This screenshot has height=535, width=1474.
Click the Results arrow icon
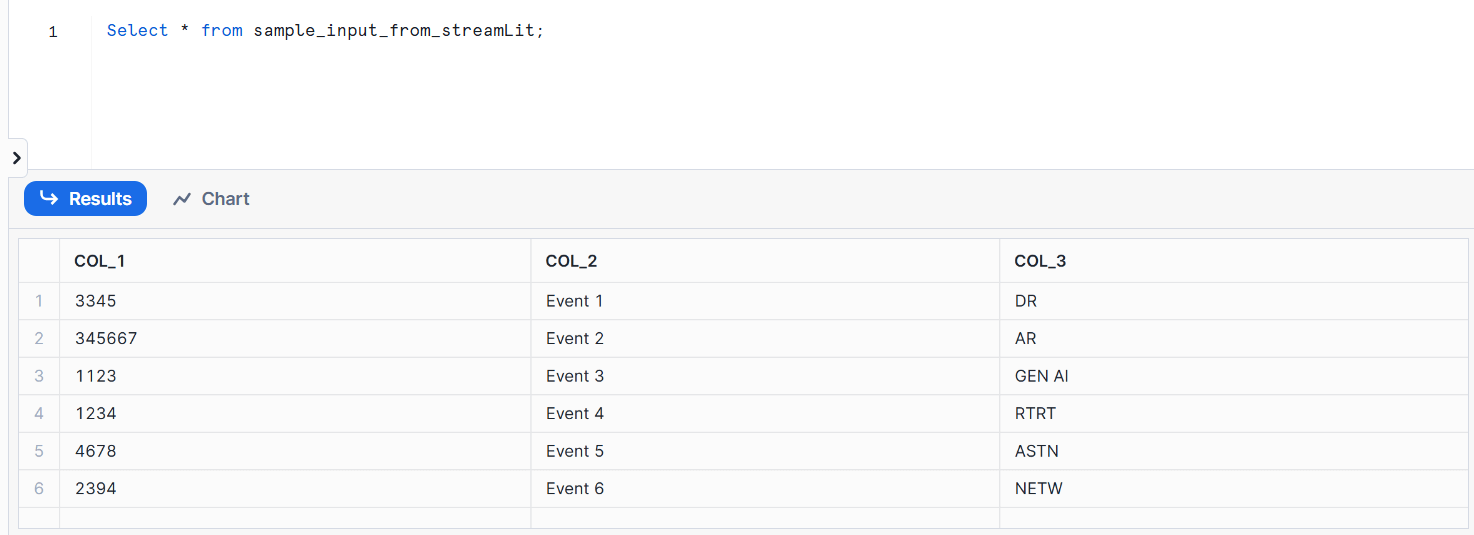coord(48,199)
